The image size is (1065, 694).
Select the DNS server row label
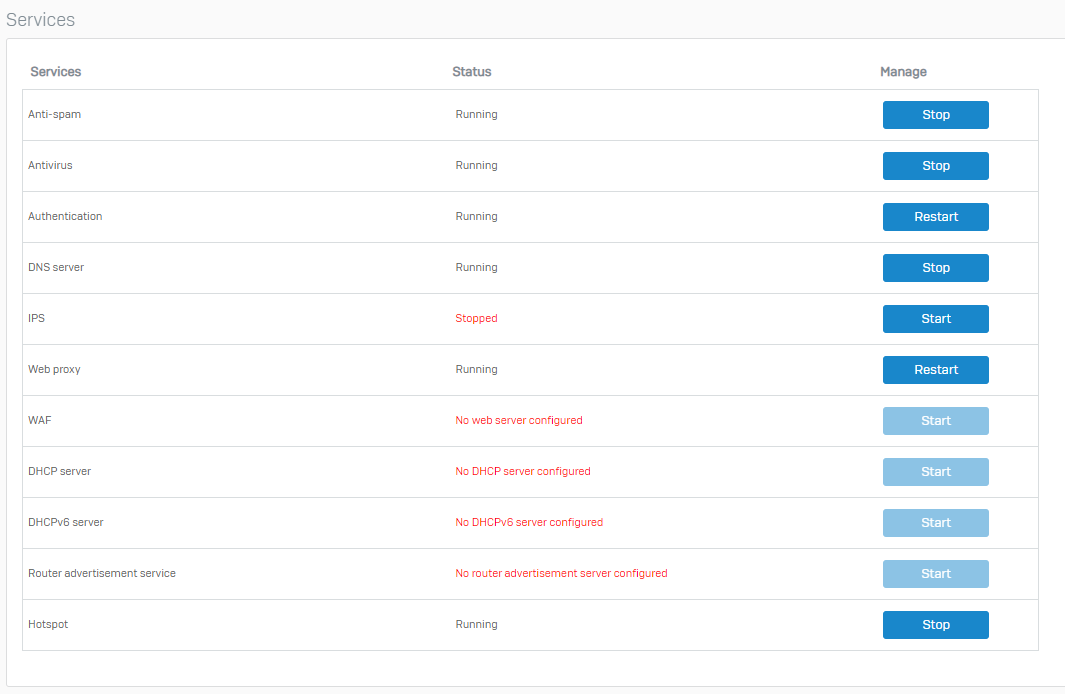[x=56, y=267]
